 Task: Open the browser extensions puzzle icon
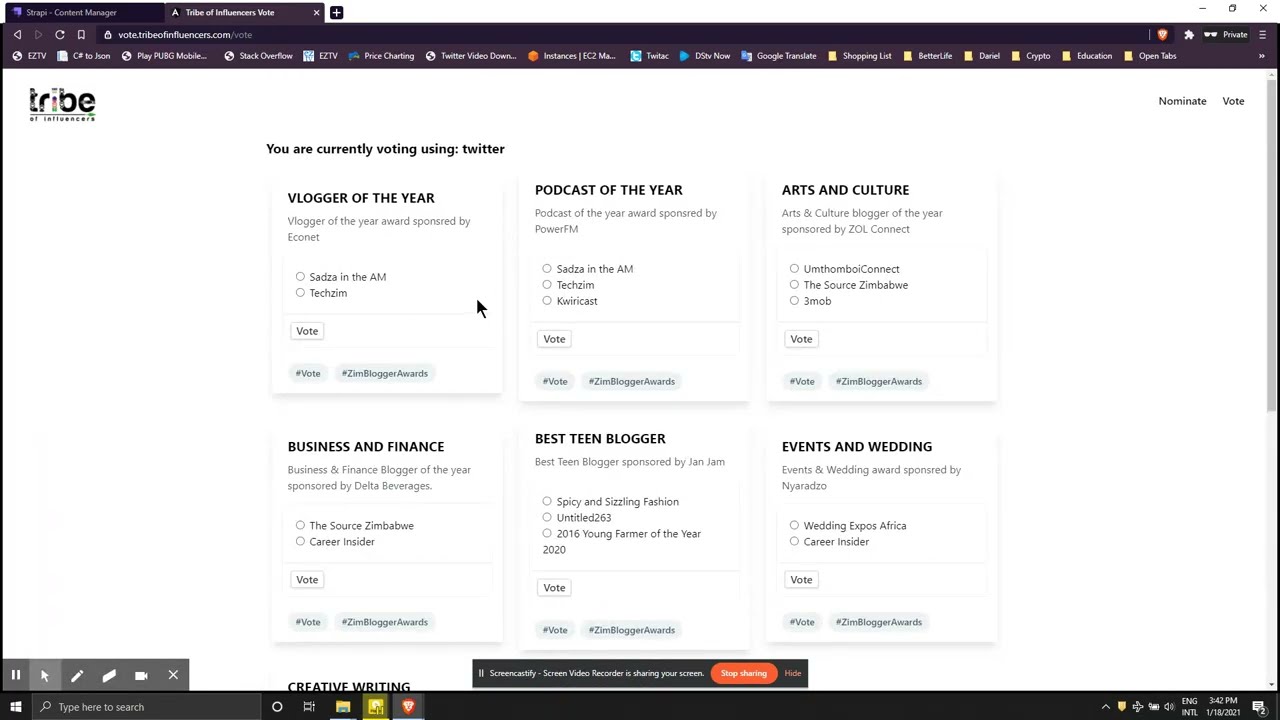[1188, 34]
